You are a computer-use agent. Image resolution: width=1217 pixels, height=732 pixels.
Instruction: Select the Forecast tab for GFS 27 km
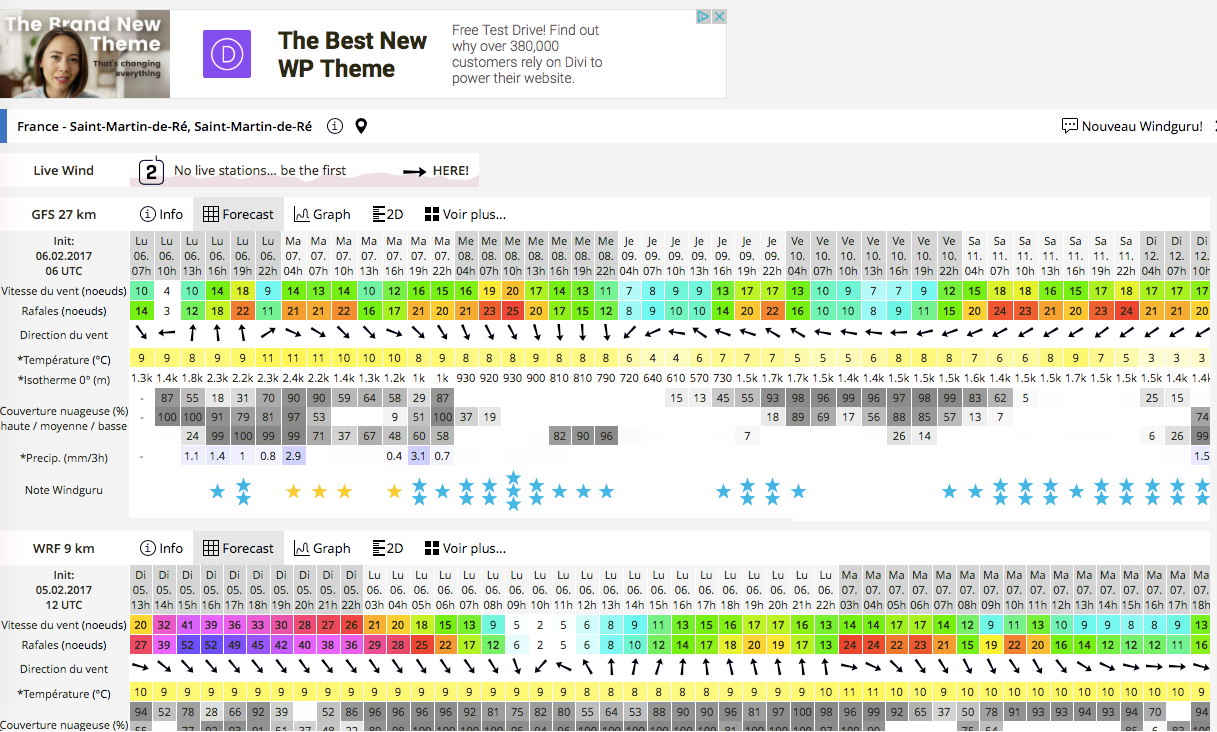tap(238, 214)
